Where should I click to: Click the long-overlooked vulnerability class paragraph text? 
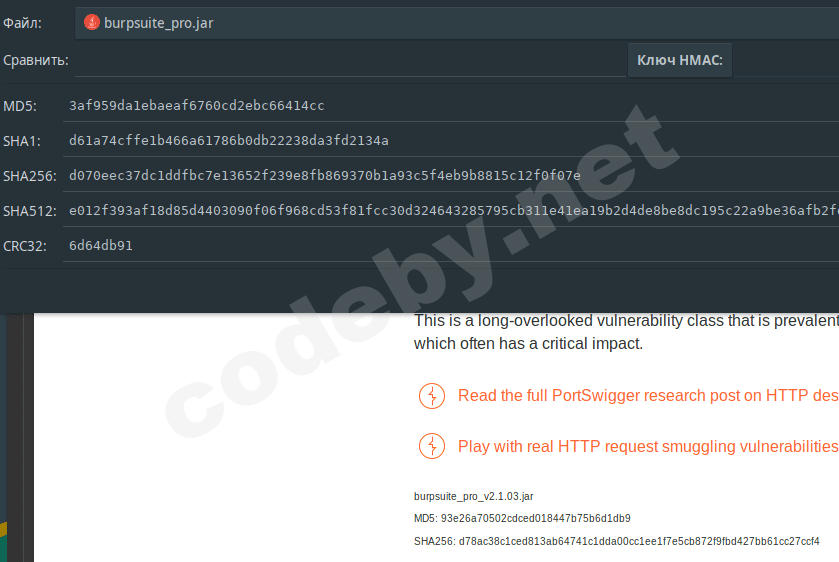(626, 332)
